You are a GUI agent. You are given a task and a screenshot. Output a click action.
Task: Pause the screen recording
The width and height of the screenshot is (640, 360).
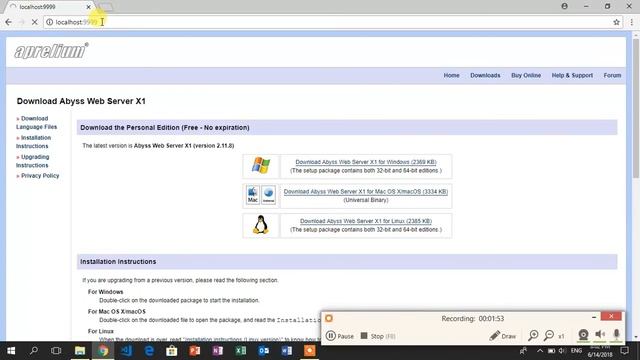(x=340, y=336)
